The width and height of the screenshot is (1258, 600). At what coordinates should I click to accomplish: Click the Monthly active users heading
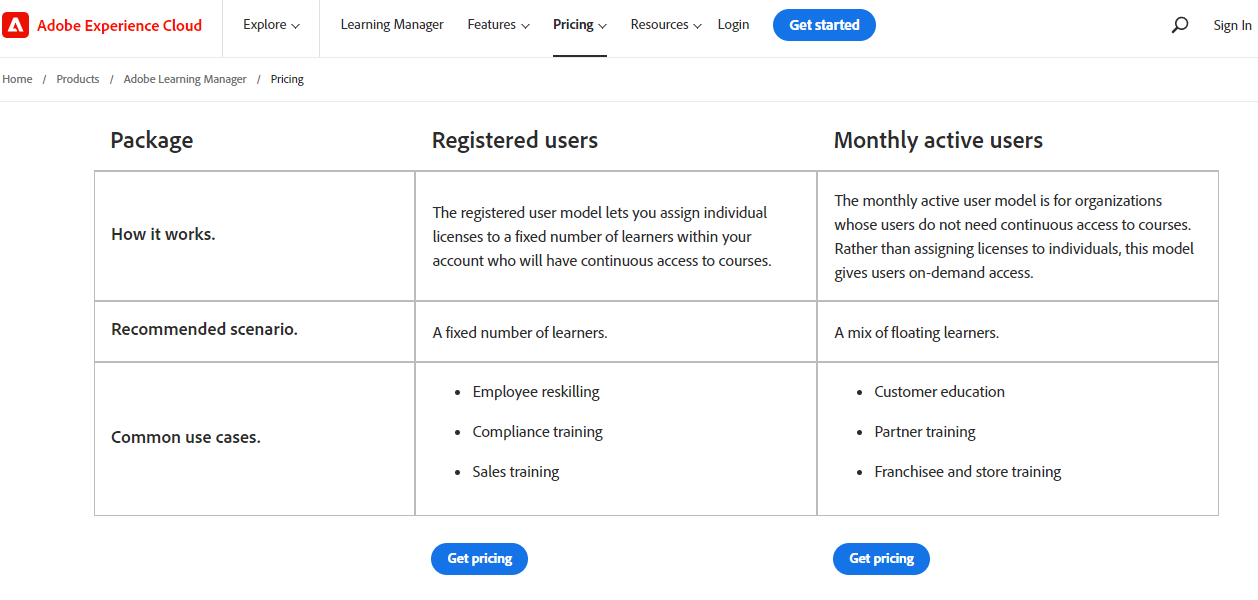[938, 140]
